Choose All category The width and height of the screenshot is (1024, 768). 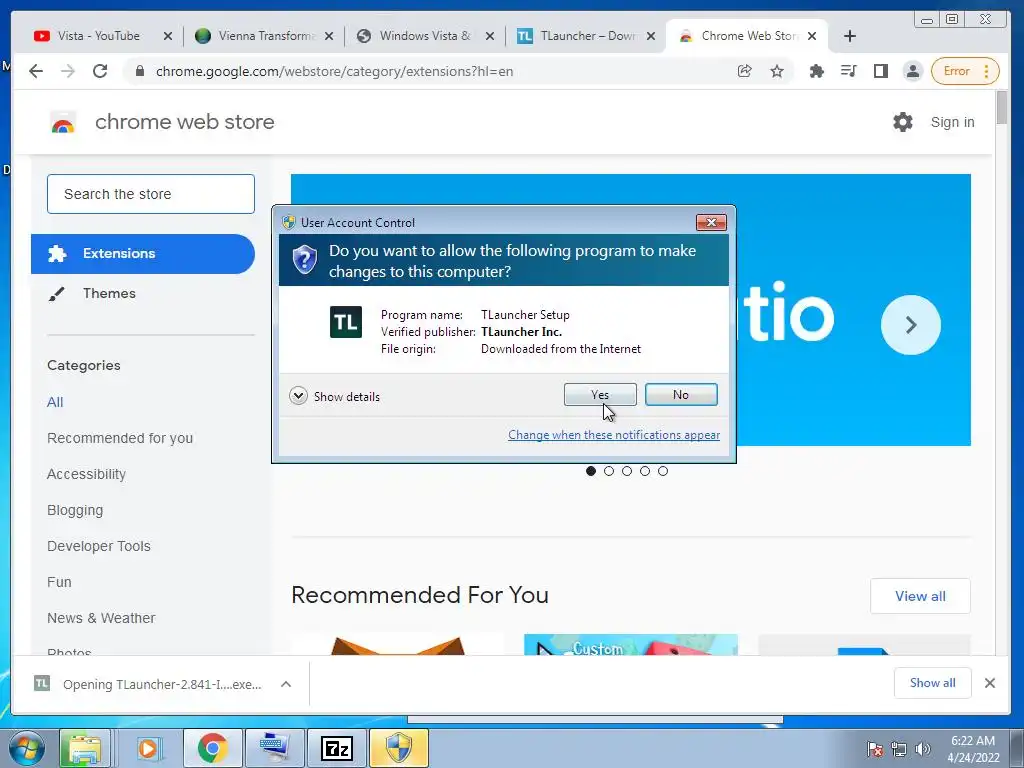[x=55, y=402]
